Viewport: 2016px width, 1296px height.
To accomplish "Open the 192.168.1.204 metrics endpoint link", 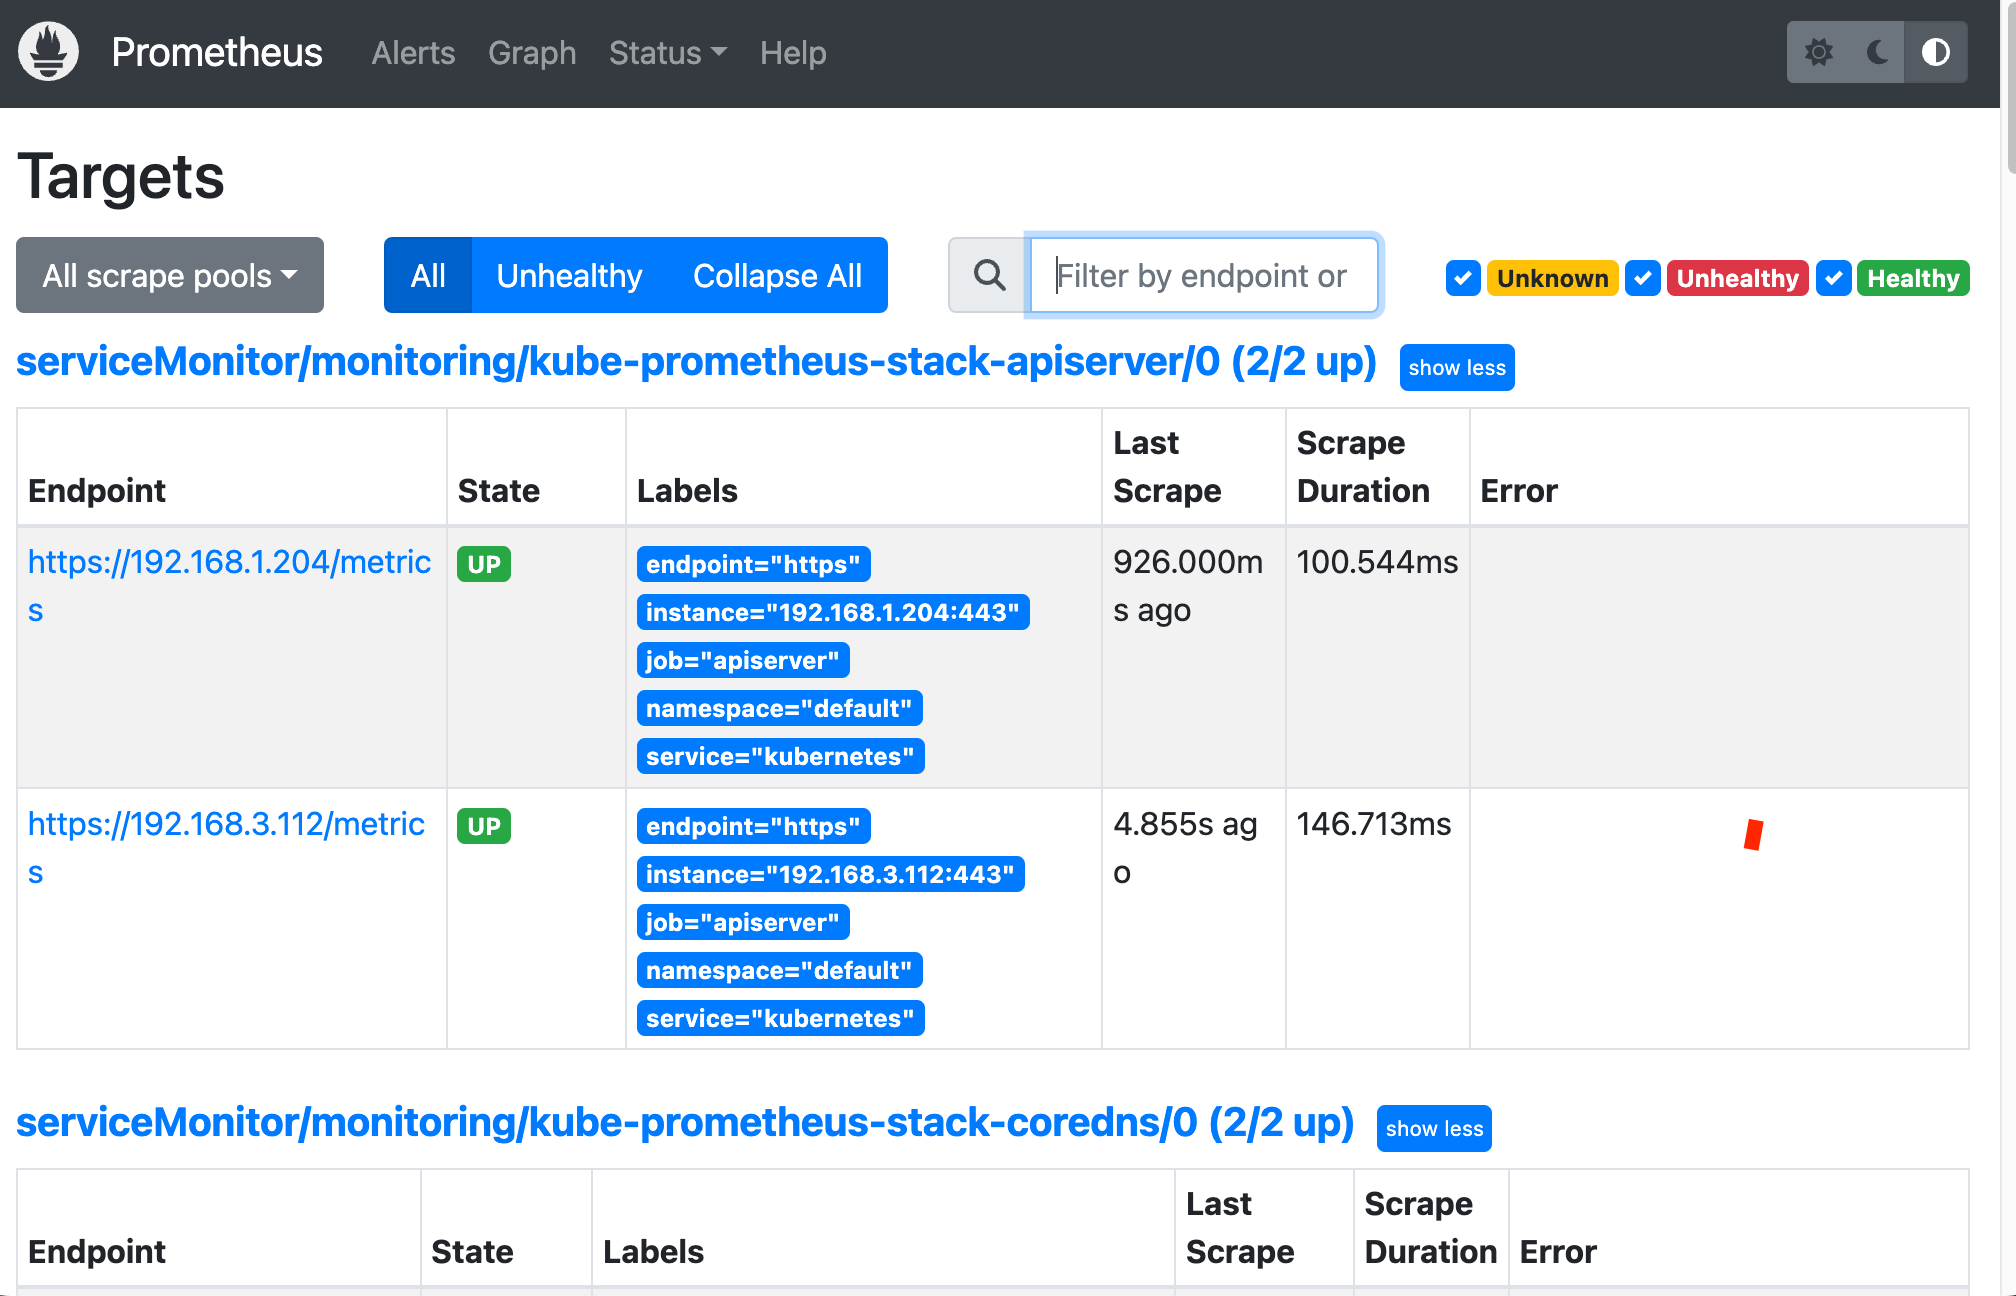I will 229,563.
